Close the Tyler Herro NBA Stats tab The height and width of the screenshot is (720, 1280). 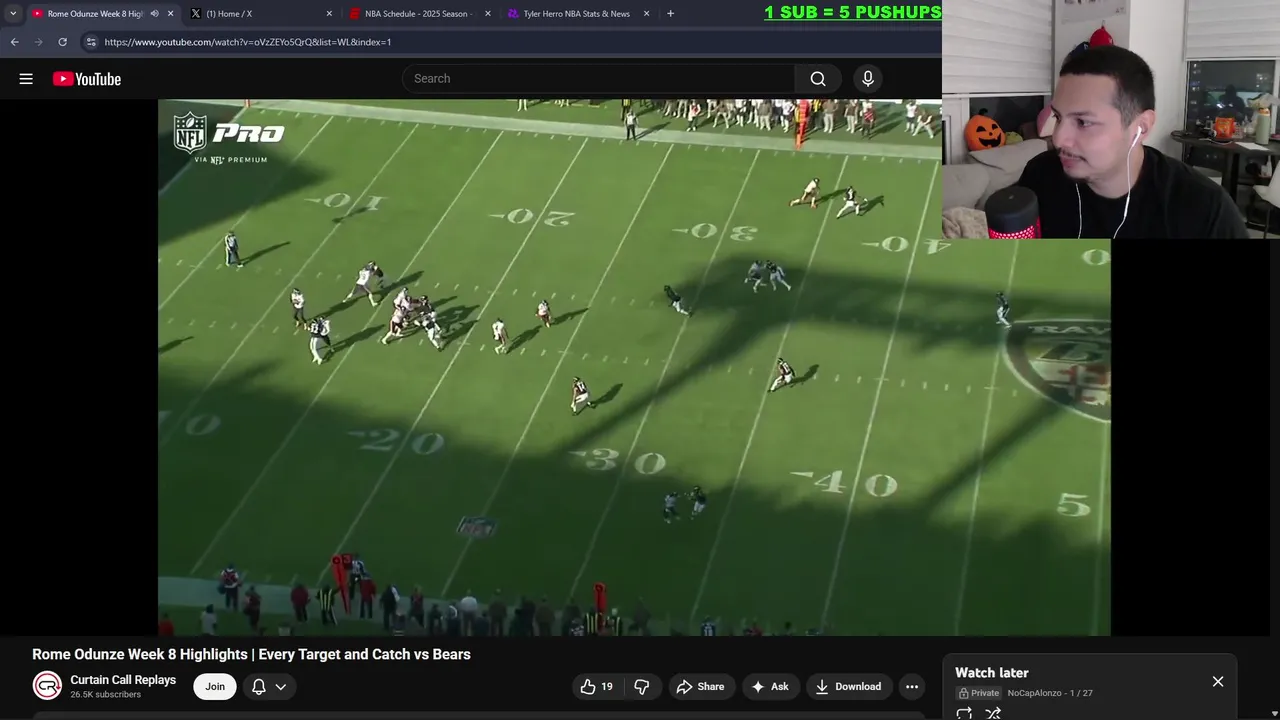[646, 14]
